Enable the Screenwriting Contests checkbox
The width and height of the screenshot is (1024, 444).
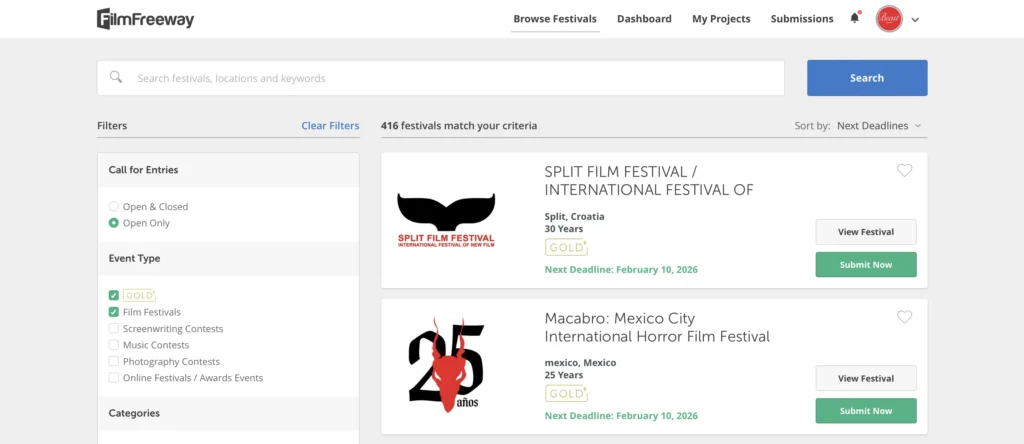(x=114, y=329)
